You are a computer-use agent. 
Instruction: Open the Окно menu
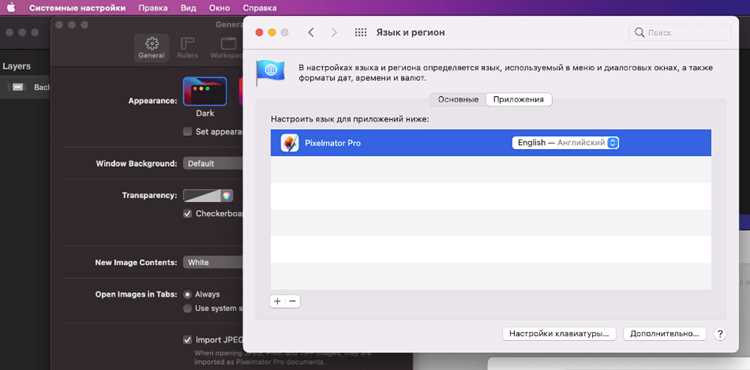coord(220,8)
